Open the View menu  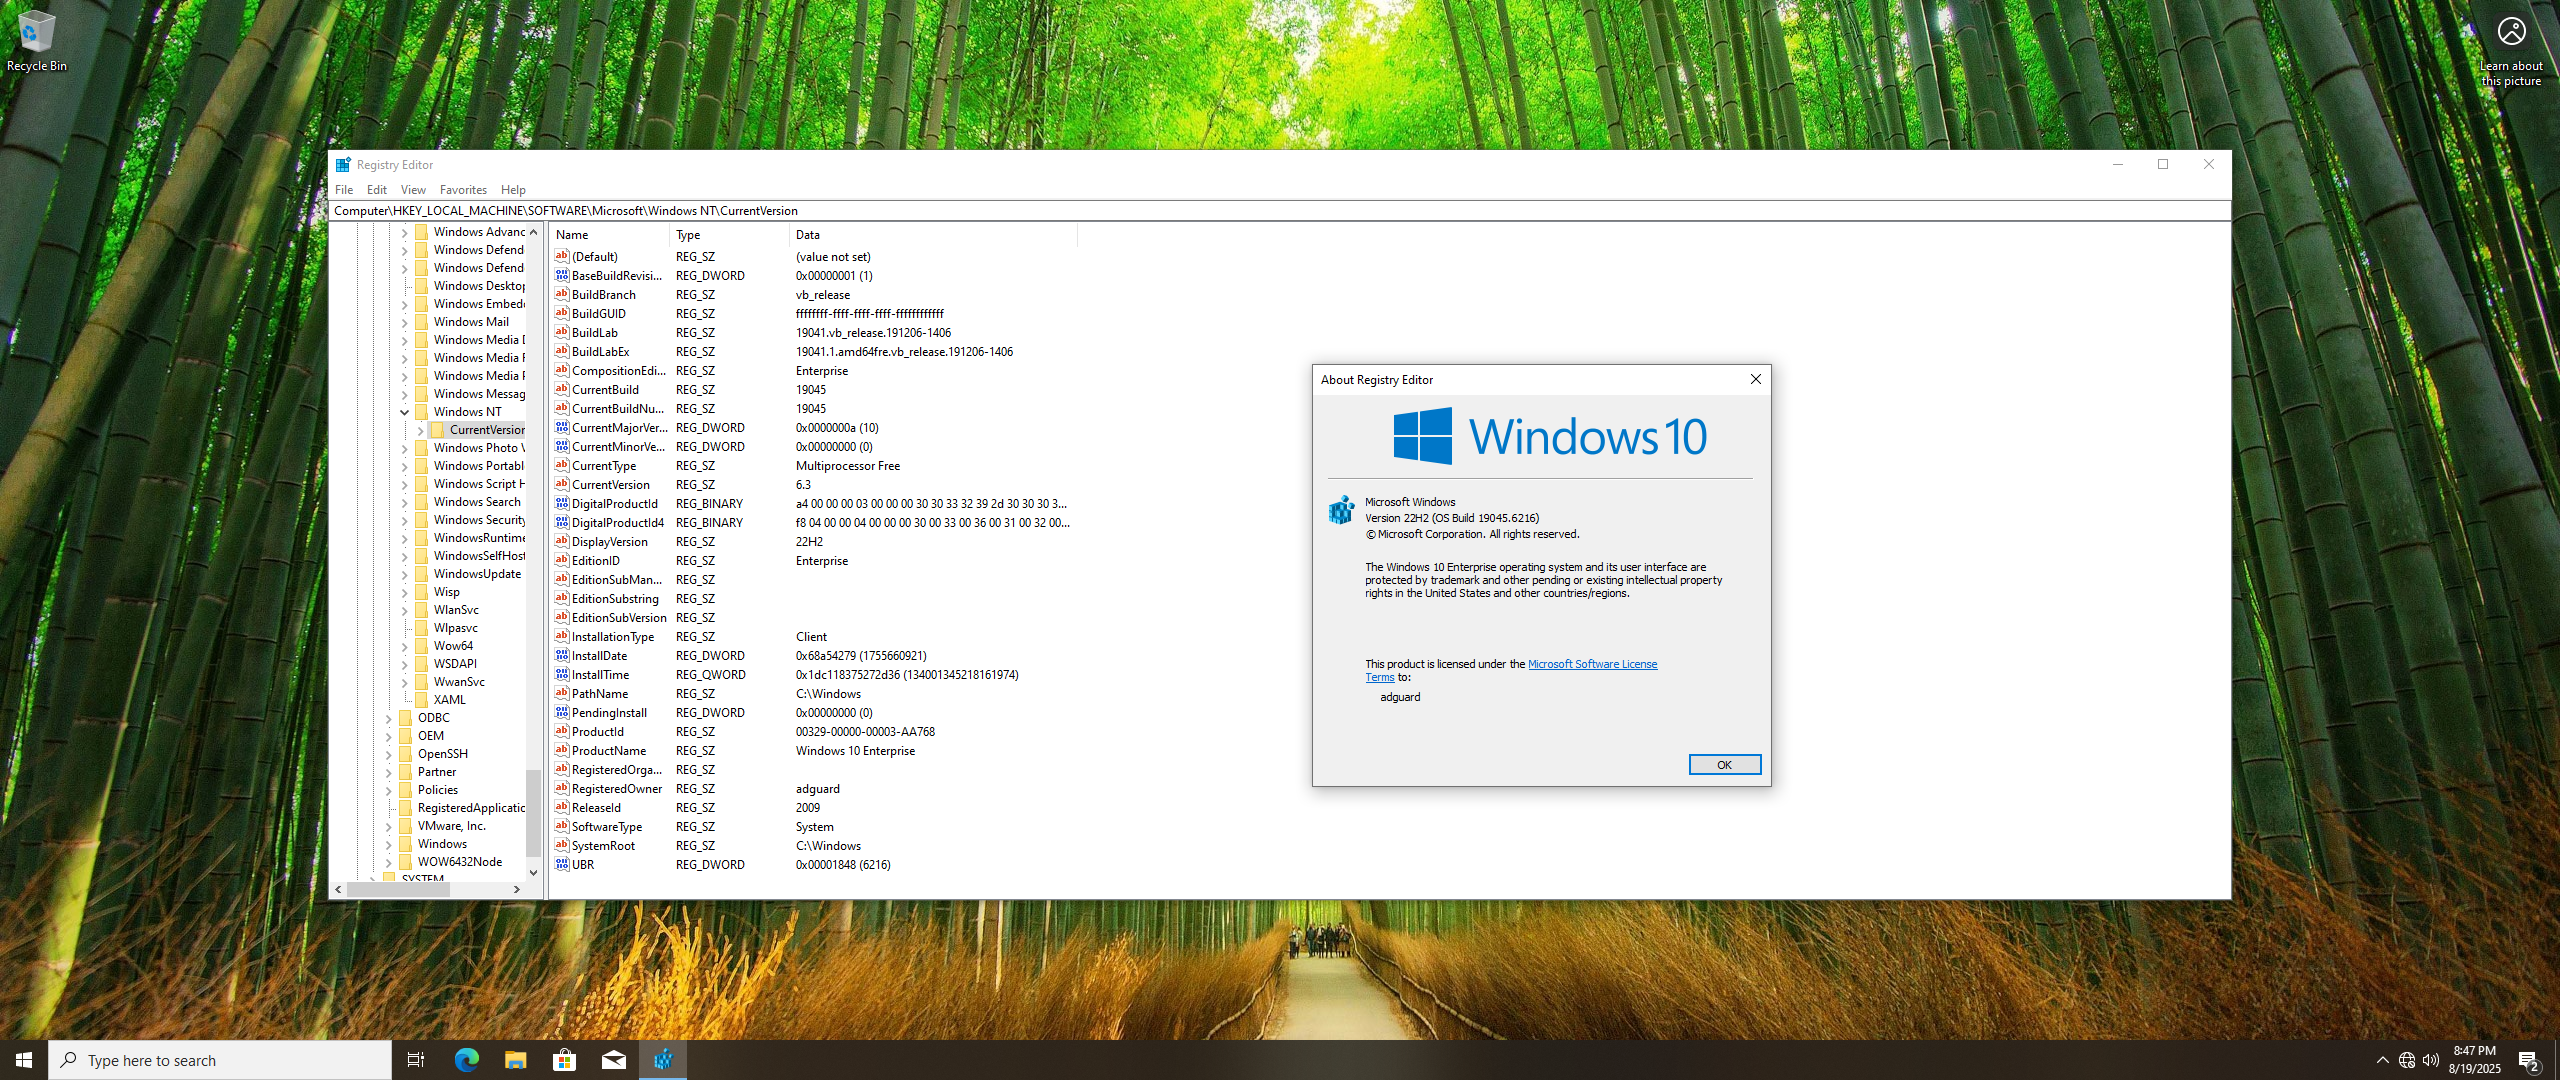[x=413, y=190]
